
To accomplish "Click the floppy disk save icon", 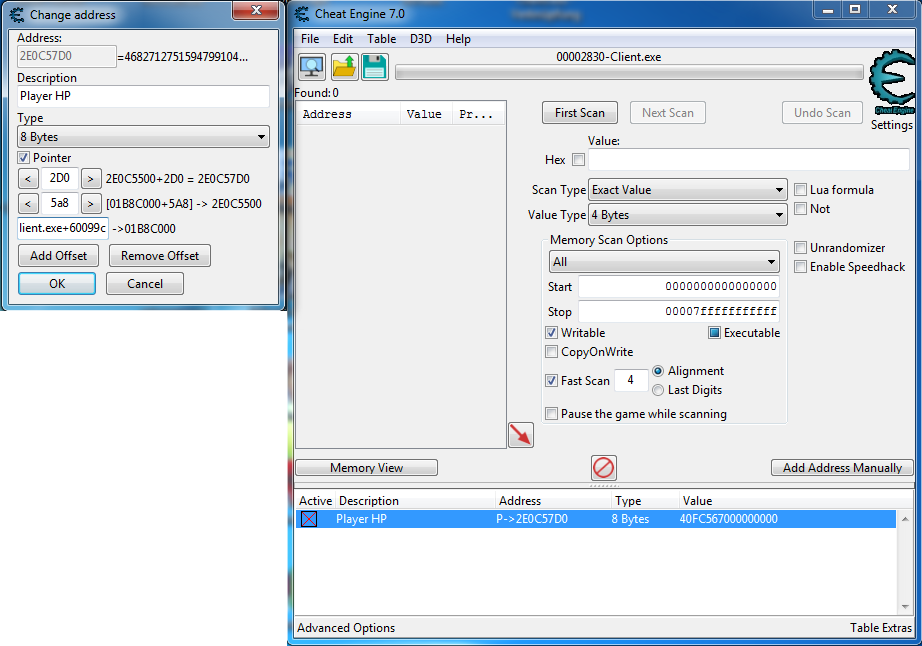I will click(x=374, y=67).
